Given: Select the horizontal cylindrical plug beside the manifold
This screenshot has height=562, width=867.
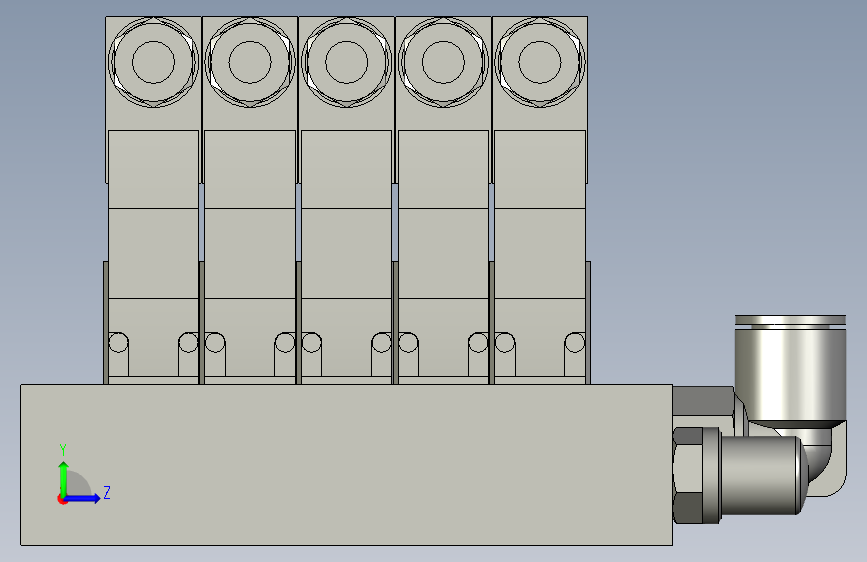Looking at the screenshot, I should pyautogui.click(x=764, y=475).
